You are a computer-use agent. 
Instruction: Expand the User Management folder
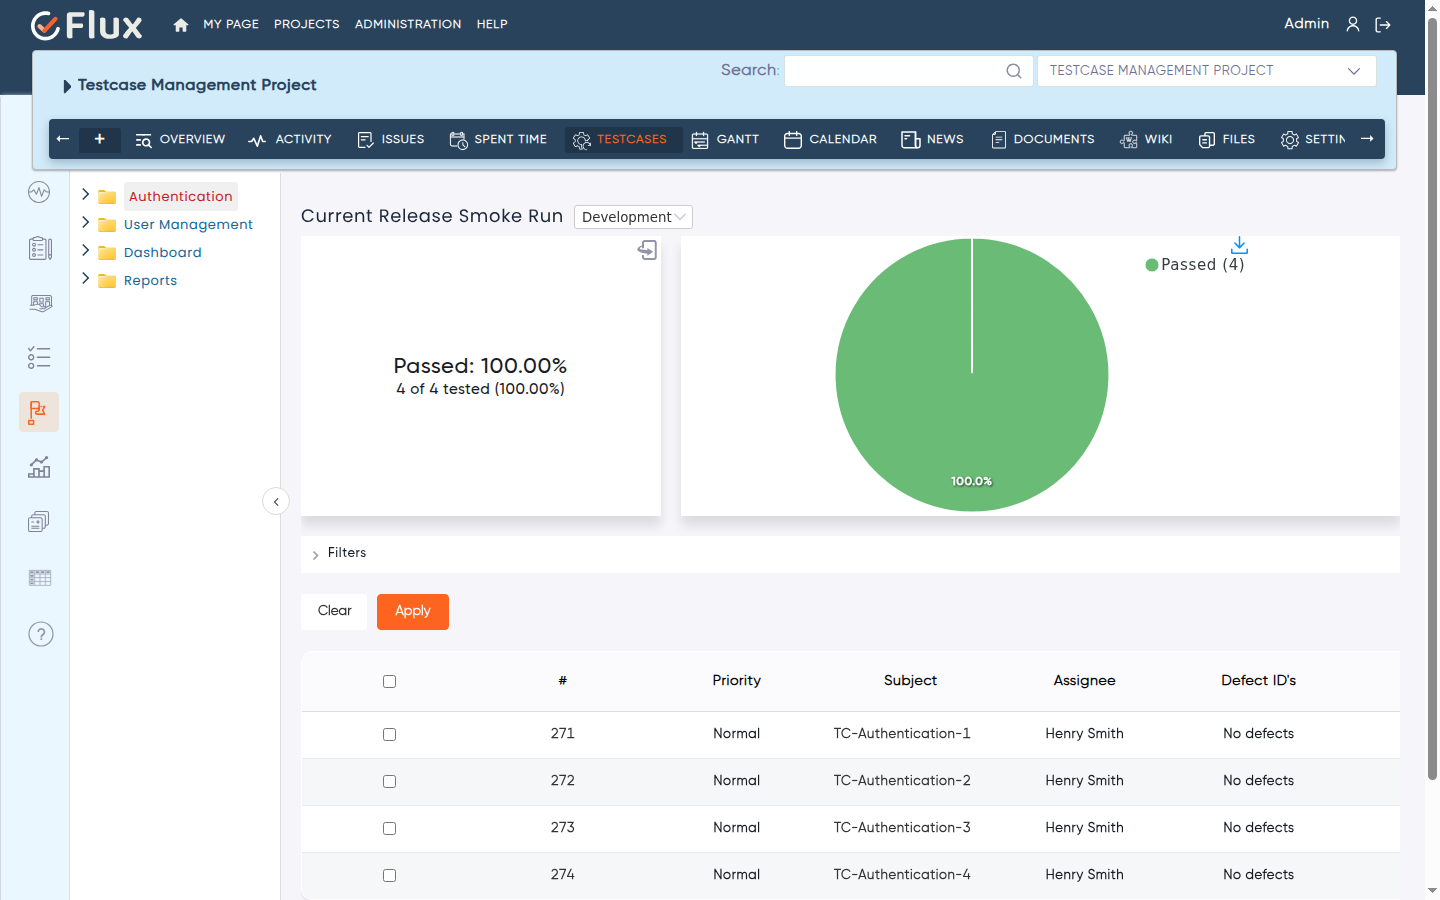tap(86, 223)
